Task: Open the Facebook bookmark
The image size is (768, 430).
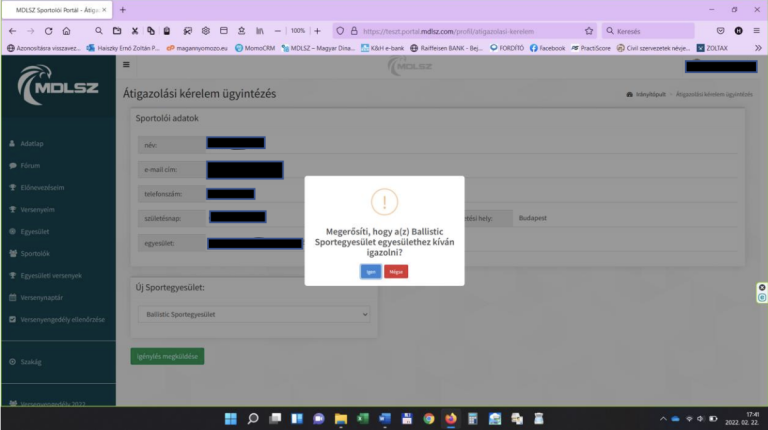Action: point(547,47)
